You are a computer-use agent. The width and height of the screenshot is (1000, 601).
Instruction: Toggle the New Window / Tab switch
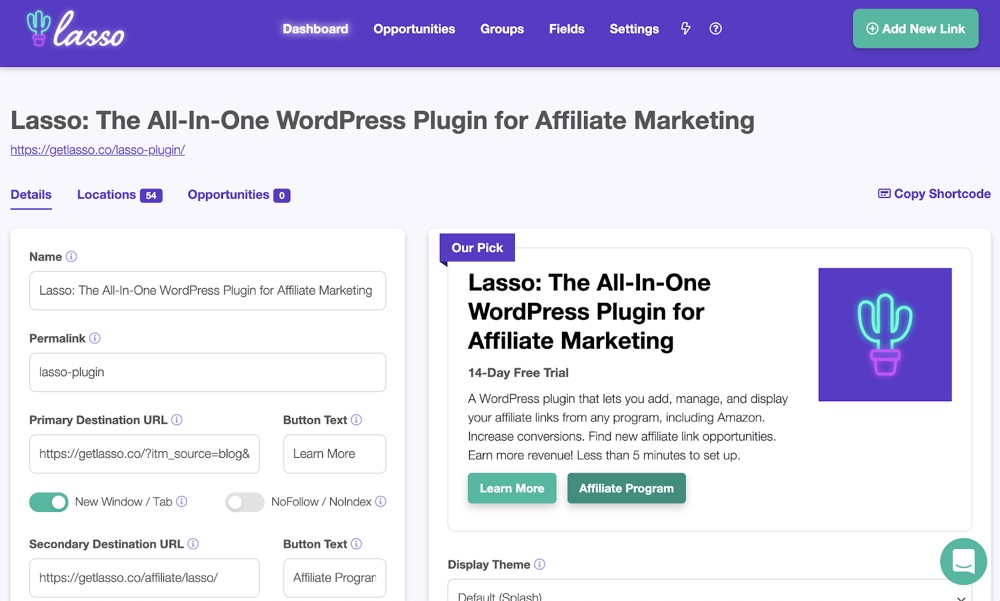point(48,502)
